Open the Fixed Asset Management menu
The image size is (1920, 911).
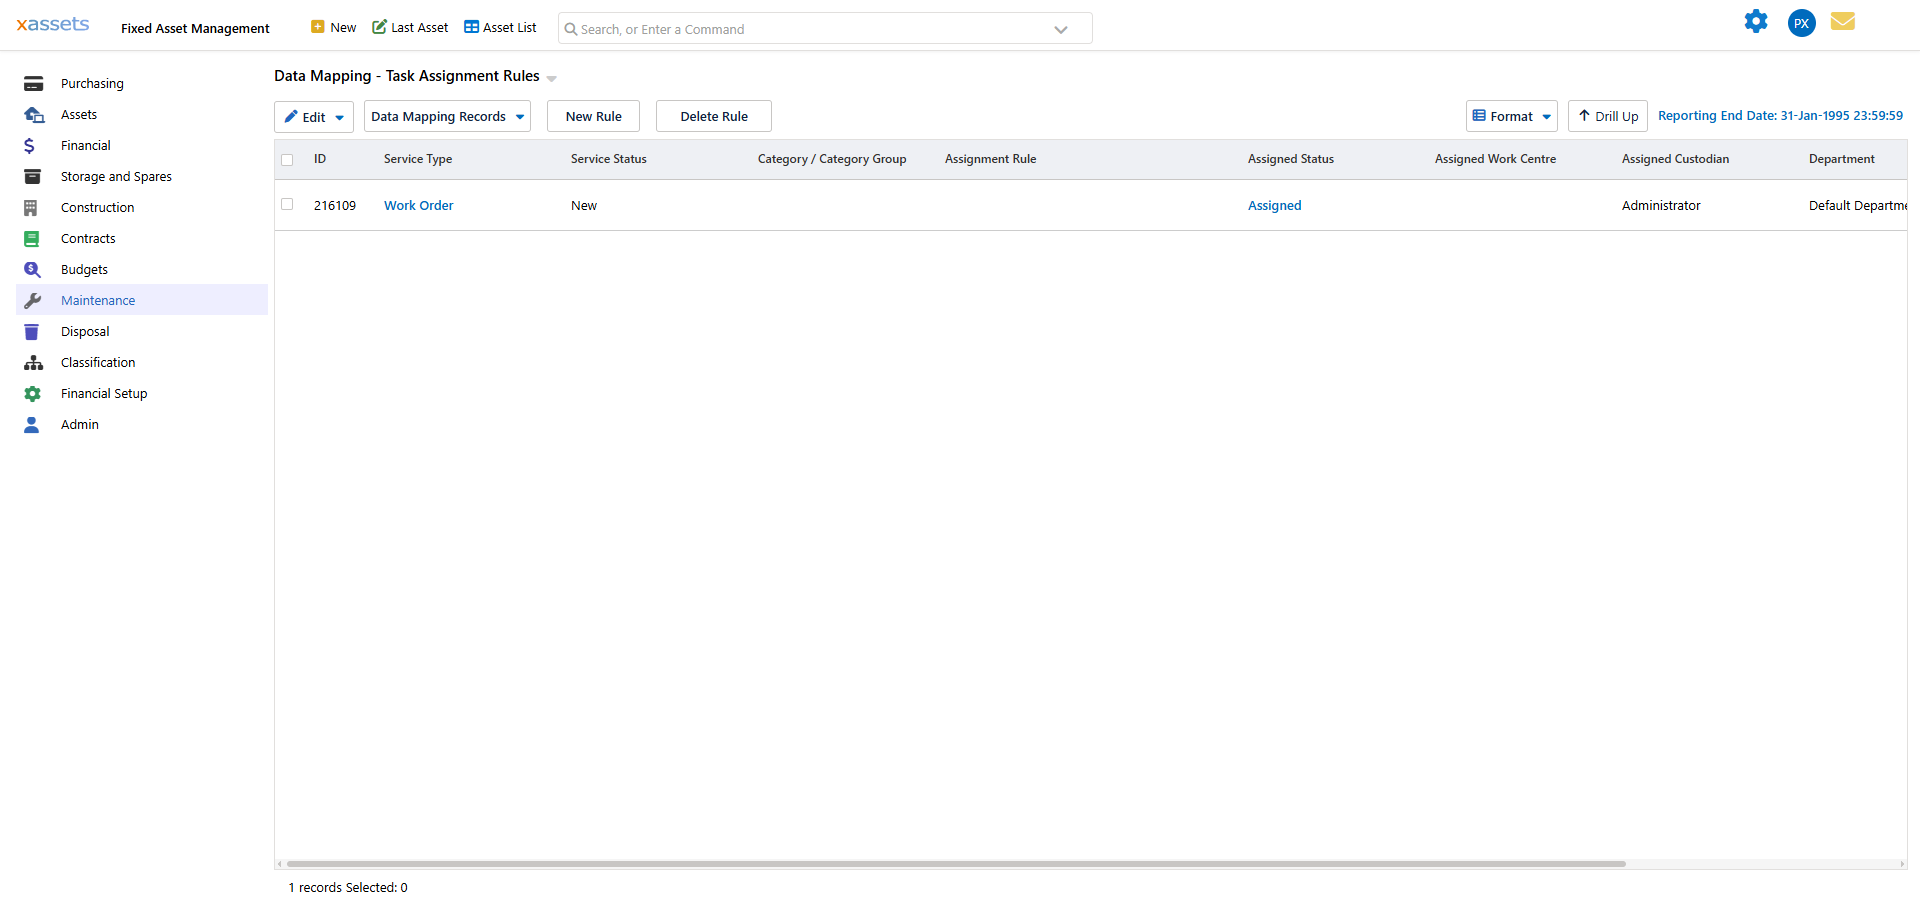tap(194, 28)
